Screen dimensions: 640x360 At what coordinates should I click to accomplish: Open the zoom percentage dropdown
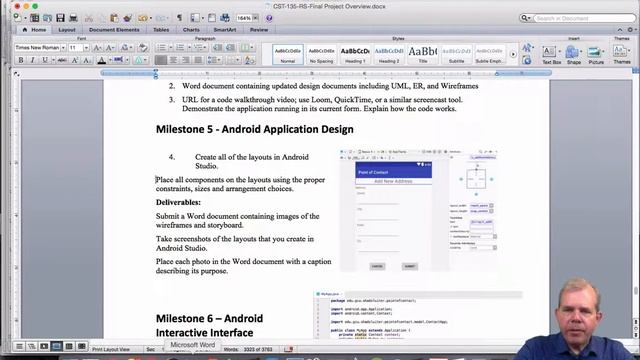256,18
